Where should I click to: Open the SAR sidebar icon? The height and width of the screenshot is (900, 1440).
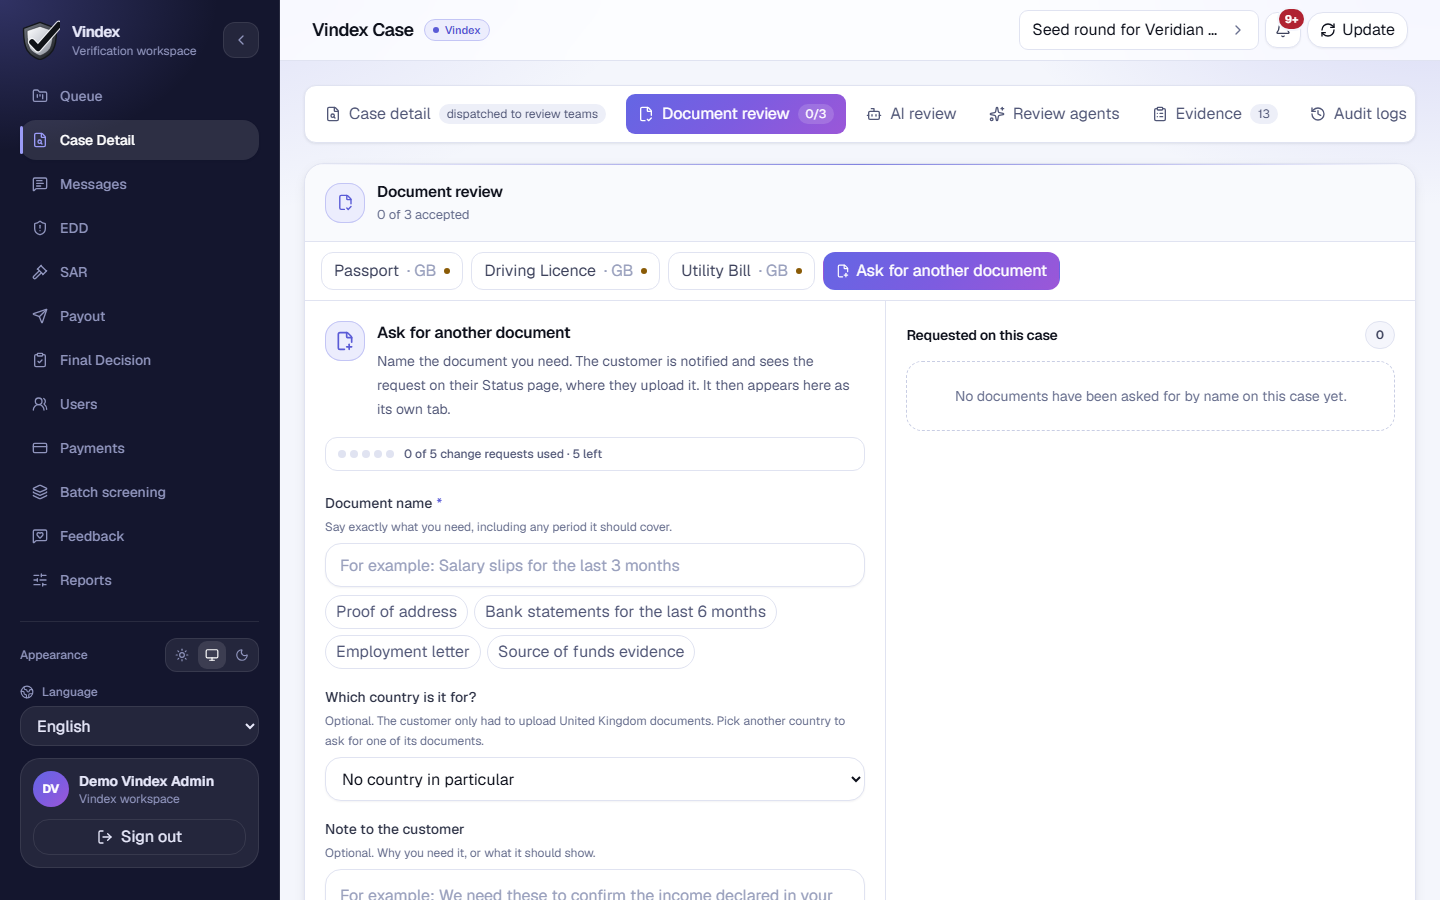[x=40, y=272]
